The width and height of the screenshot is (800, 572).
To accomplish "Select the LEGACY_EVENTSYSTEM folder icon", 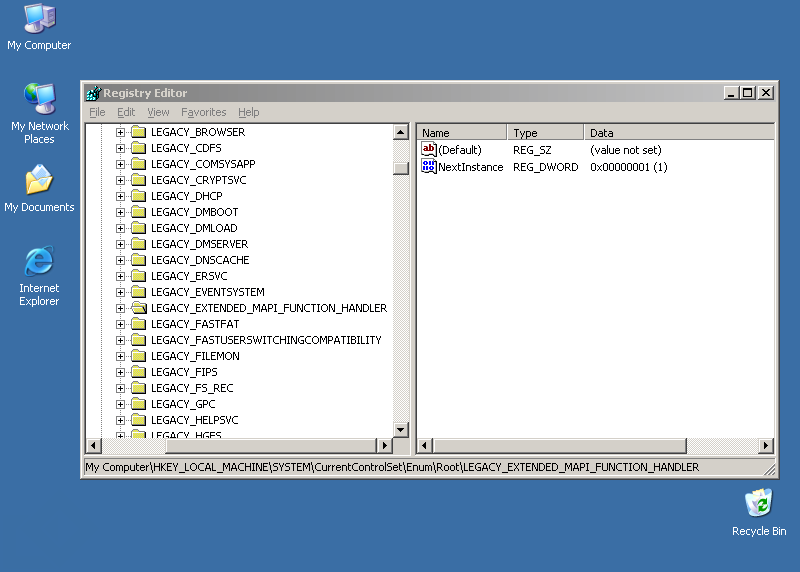I will (x=139, y=292).
